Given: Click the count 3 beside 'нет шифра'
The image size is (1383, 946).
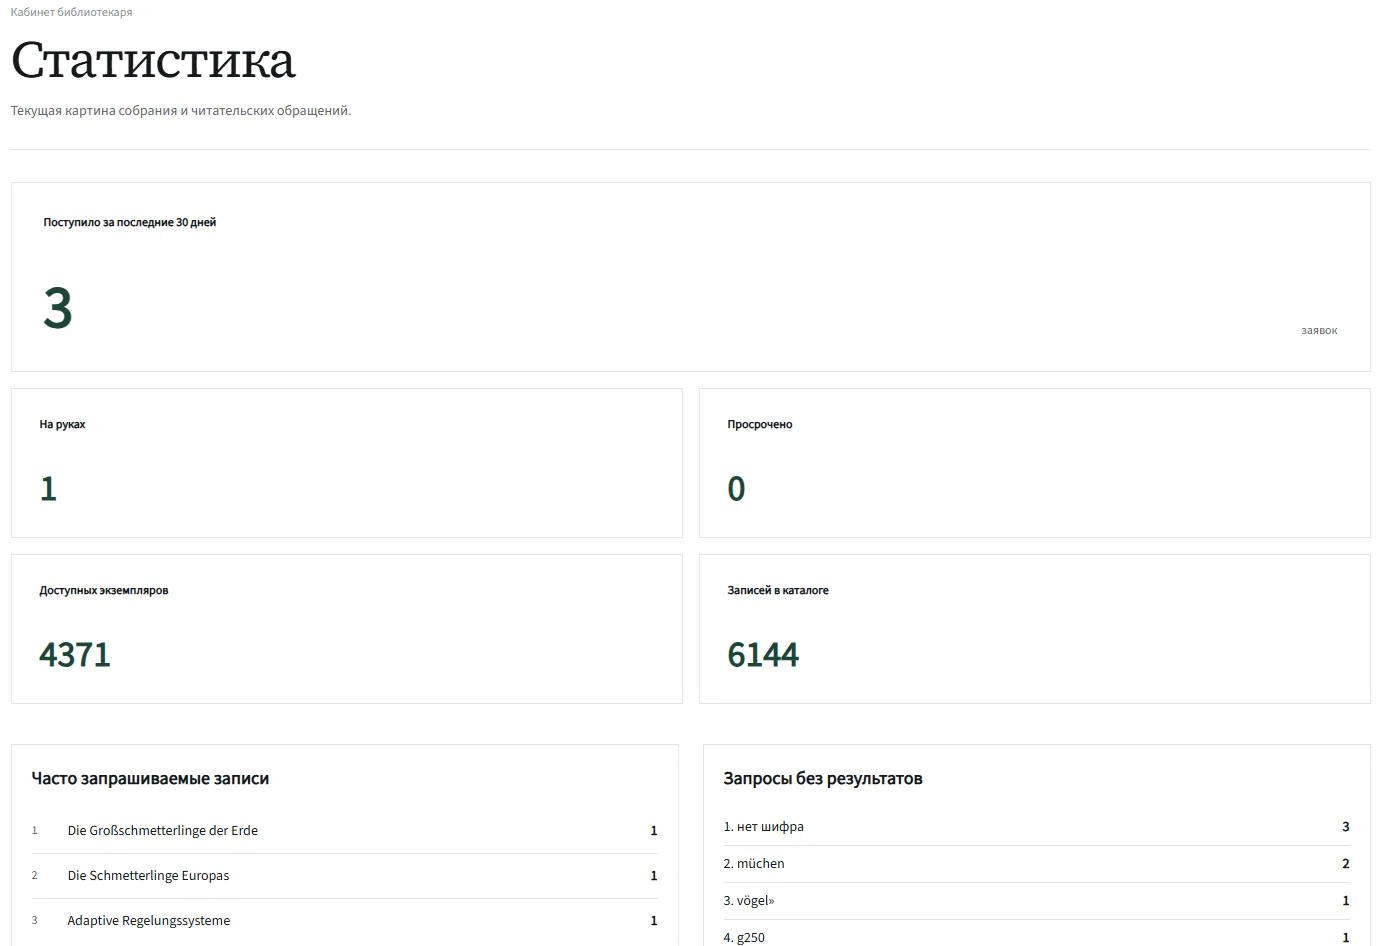Looking at the screenshot, I should point(1345,827).
